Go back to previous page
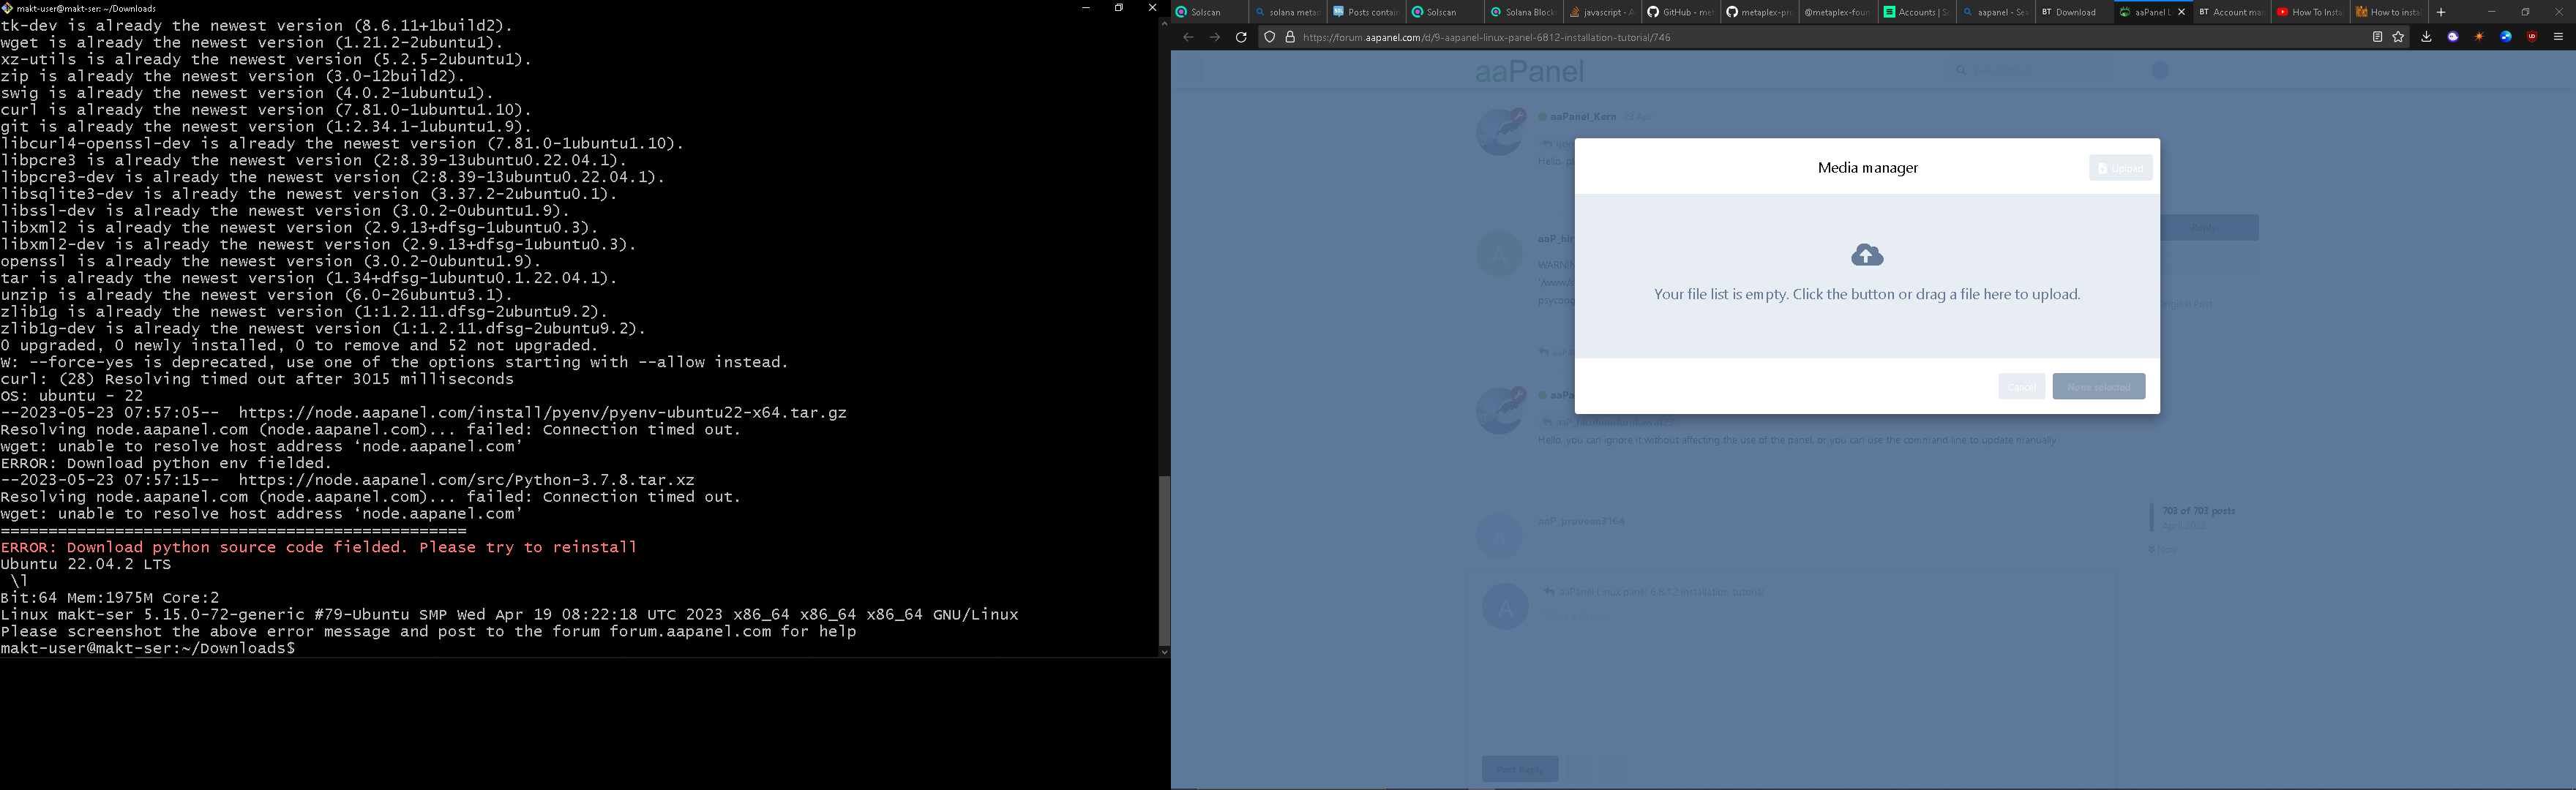The image size is (2576, 790). [x=1188, y=37]
